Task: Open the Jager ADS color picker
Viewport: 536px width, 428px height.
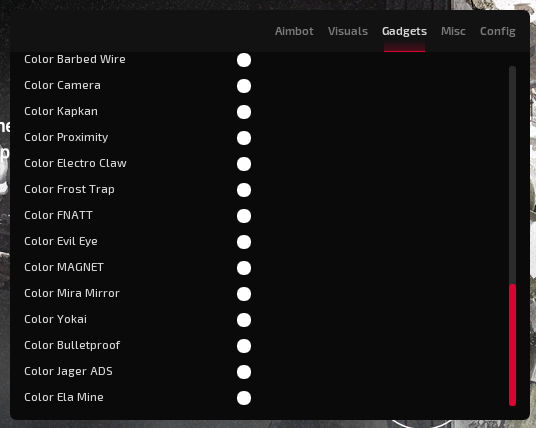Action: (x=244, y=372)
